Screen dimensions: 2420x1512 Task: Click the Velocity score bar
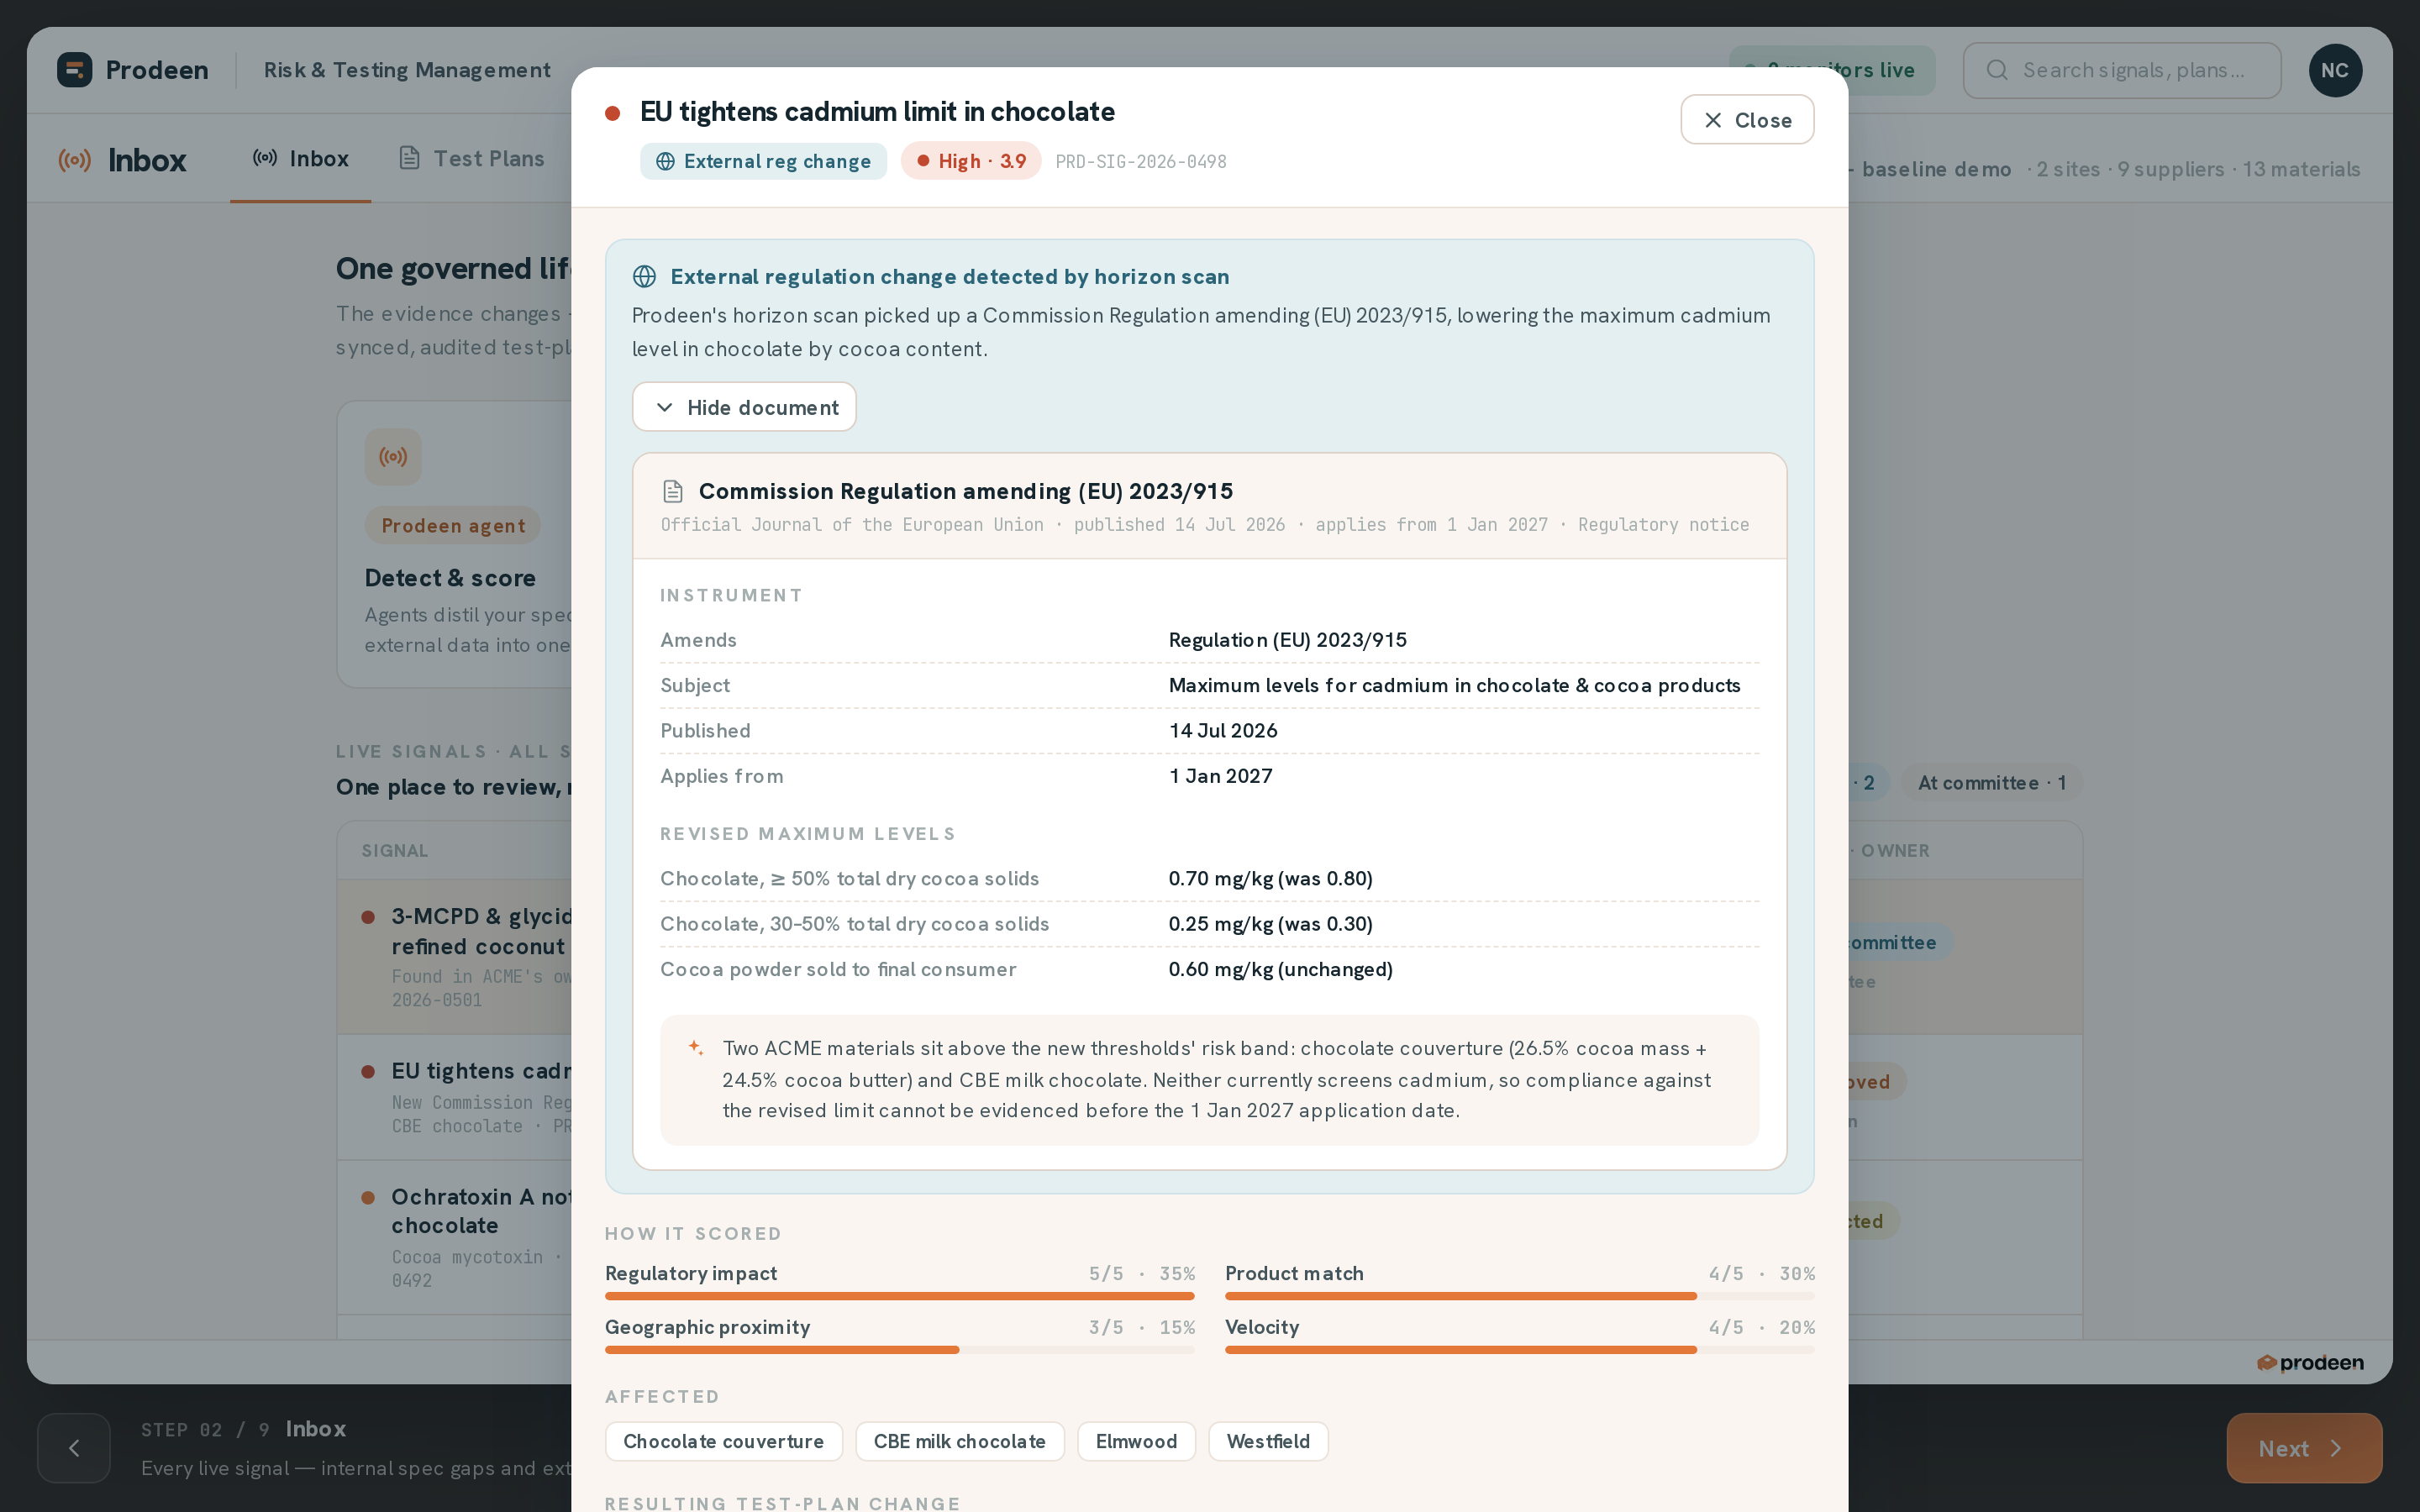[1519, 1350]
